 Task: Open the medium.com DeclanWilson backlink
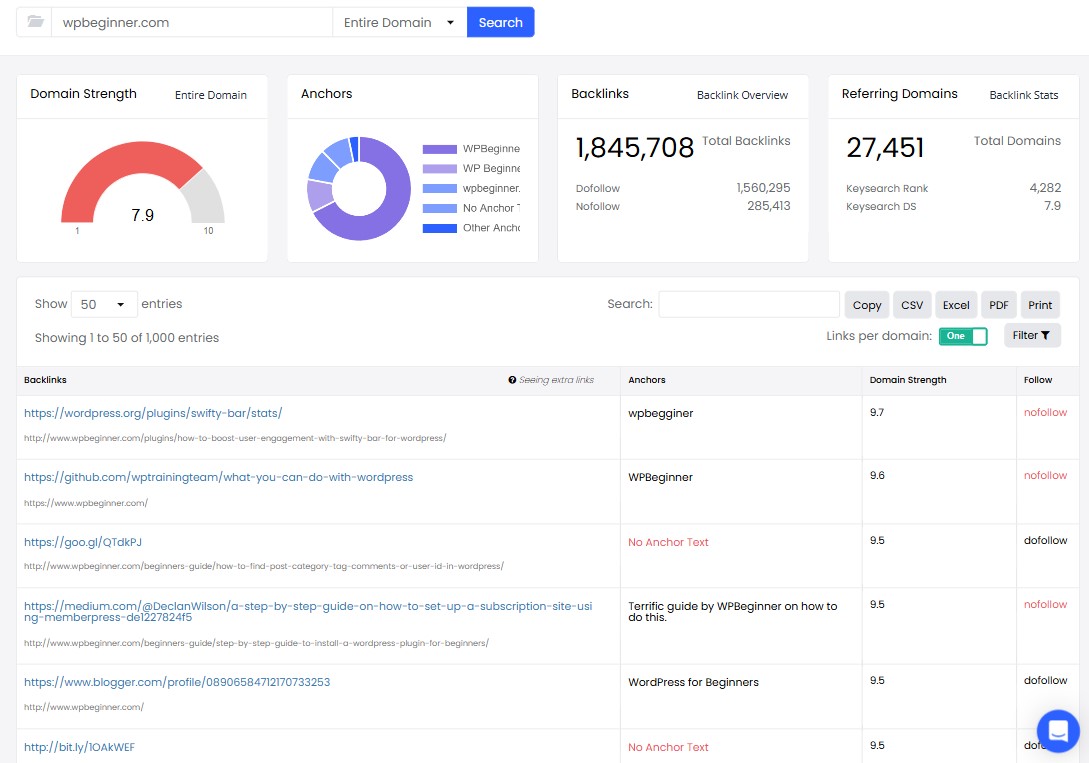click(308, 612)
